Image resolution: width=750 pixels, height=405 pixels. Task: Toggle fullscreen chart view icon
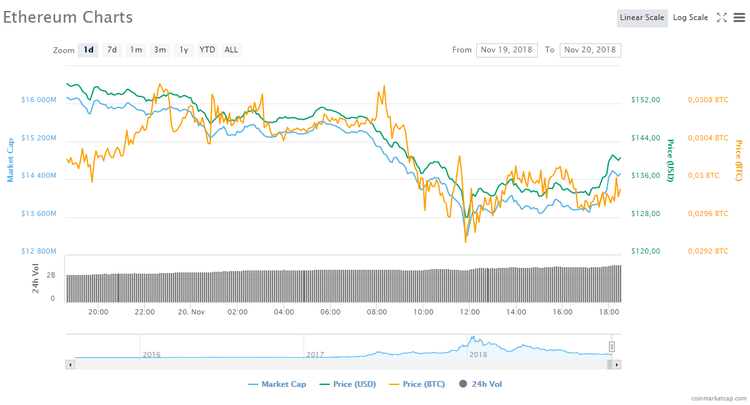pyautogui.click(x=722, y=18)
